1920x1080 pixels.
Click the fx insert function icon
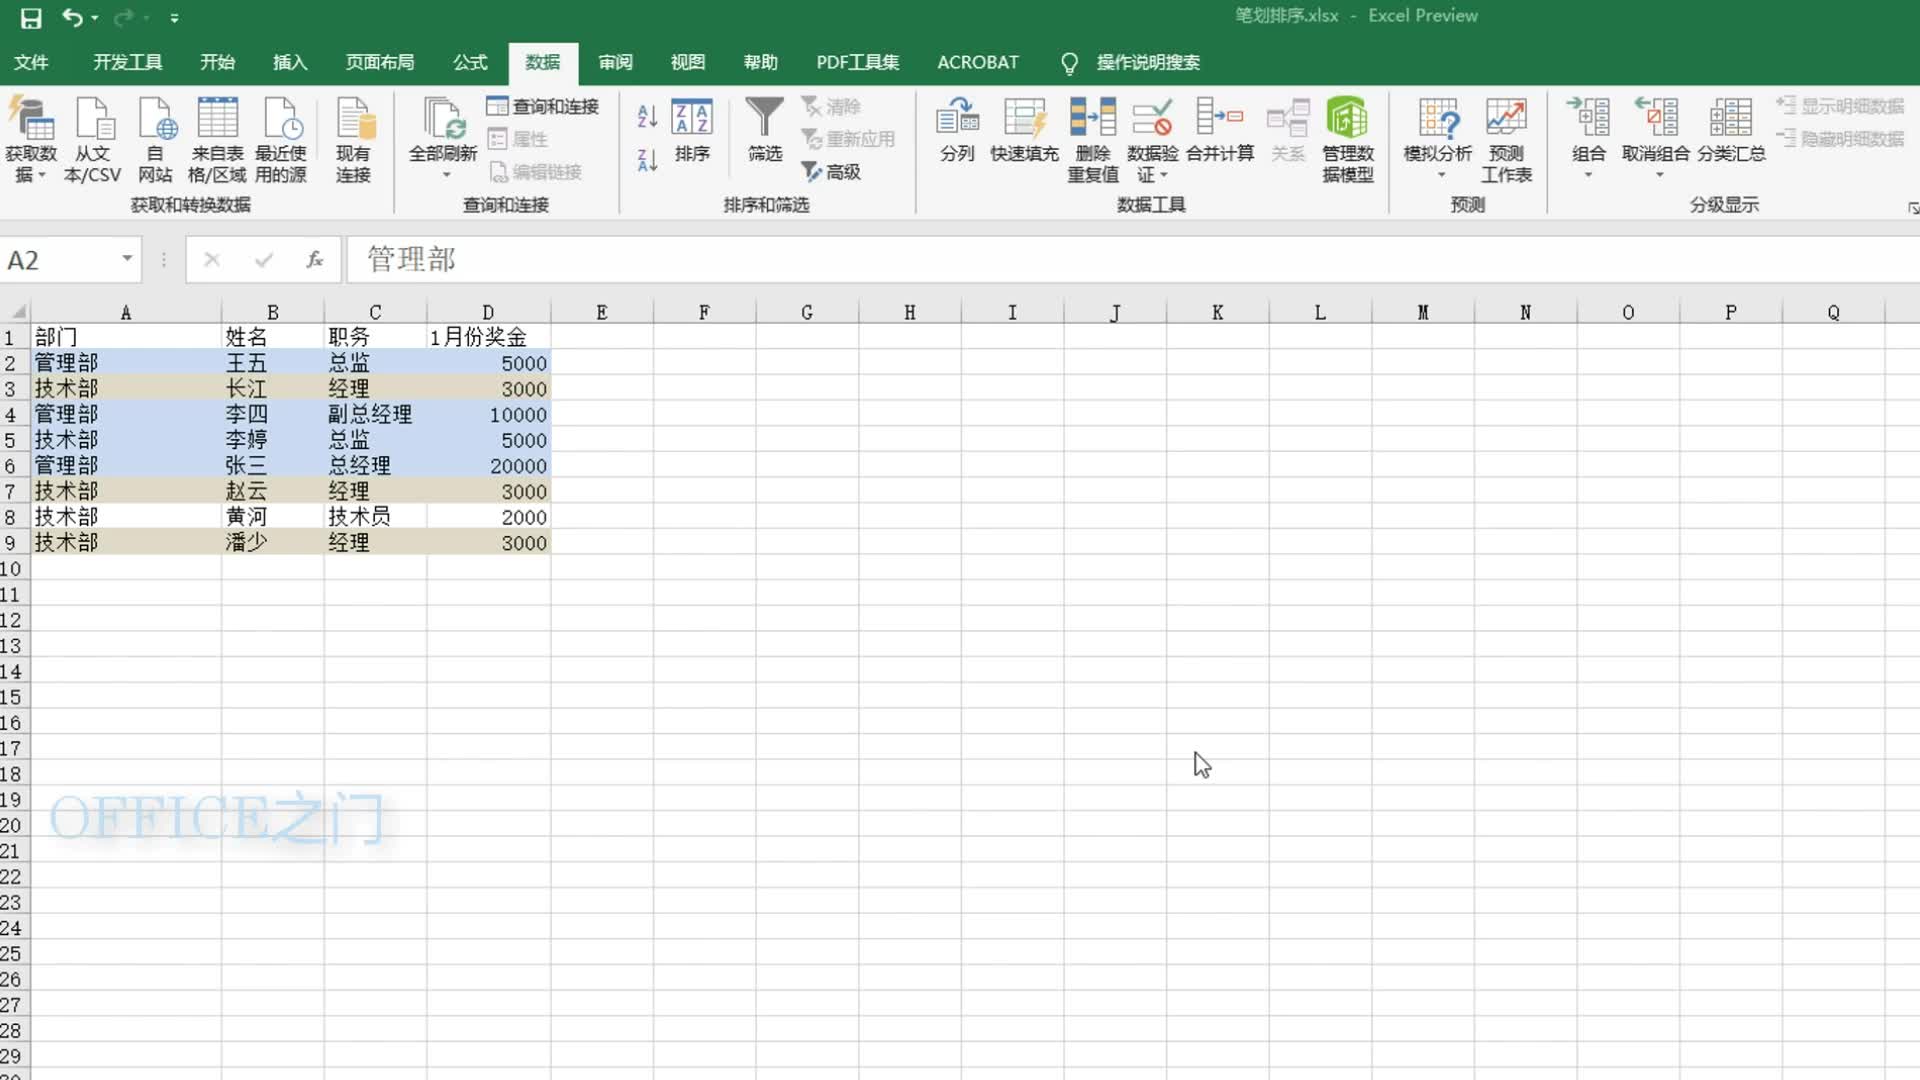point(314,260)
